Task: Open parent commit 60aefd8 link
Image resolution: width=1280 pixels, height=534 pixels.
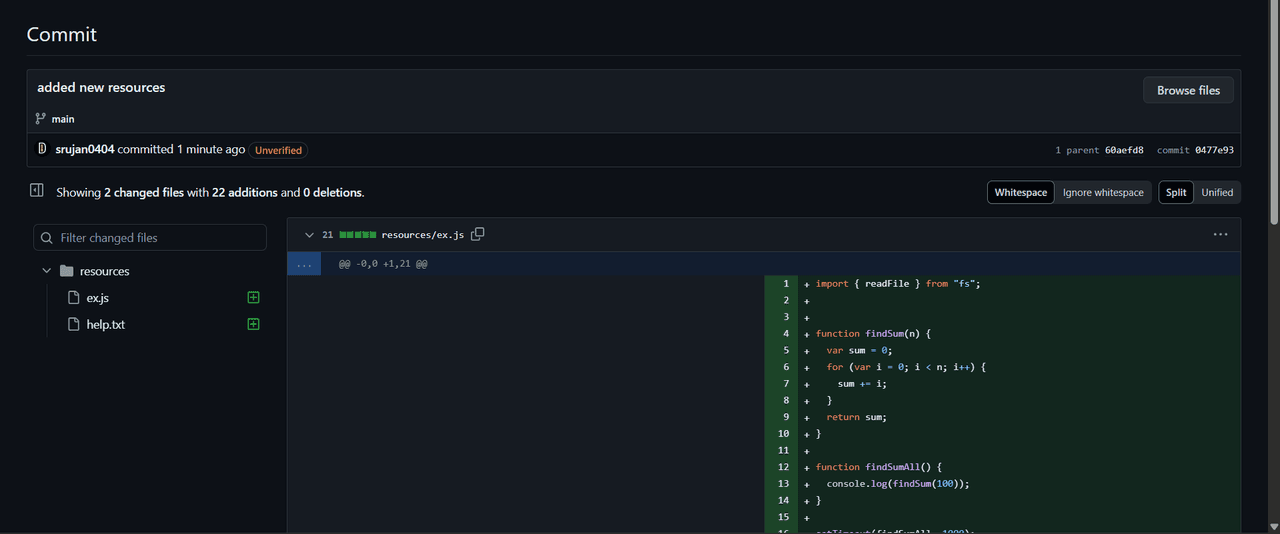Action: pyautogui.click(x=1124, y=150)
